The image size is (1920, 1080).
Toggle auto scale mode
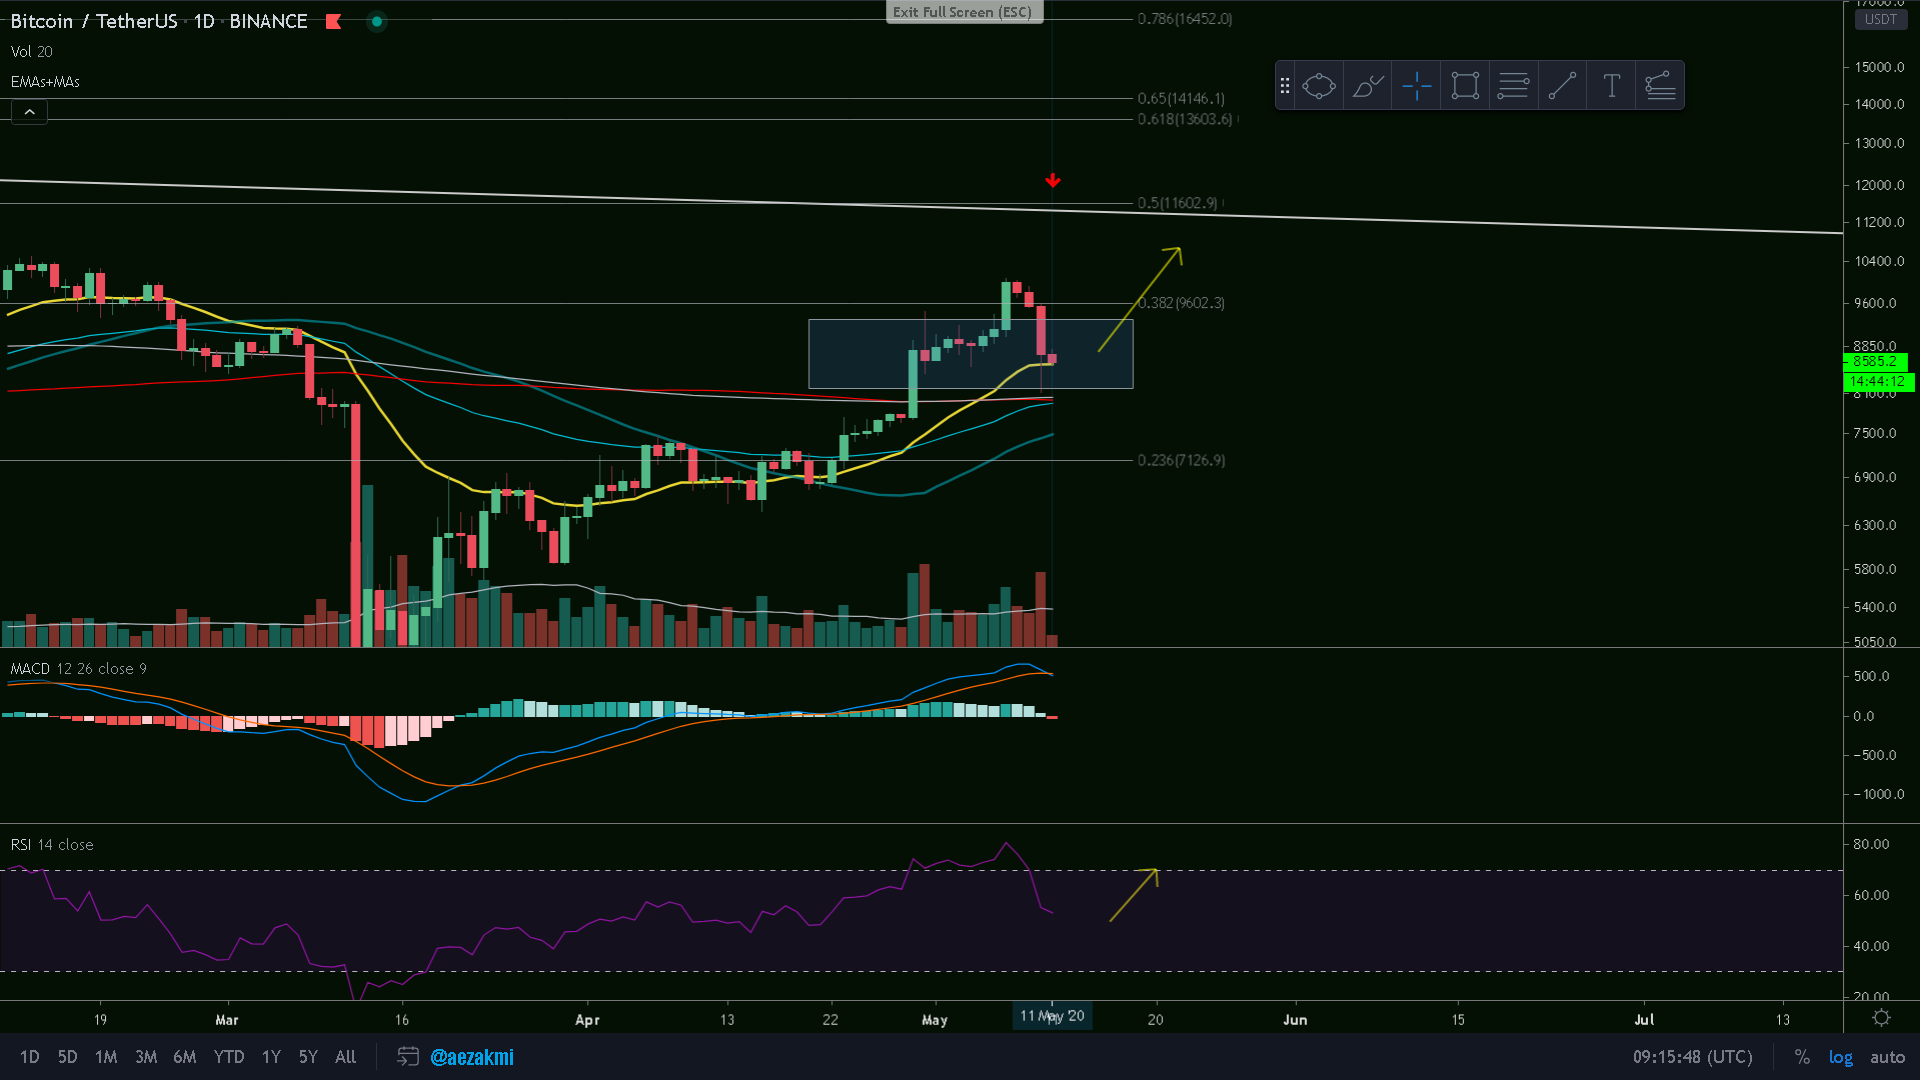[x=1887, y=1057]
